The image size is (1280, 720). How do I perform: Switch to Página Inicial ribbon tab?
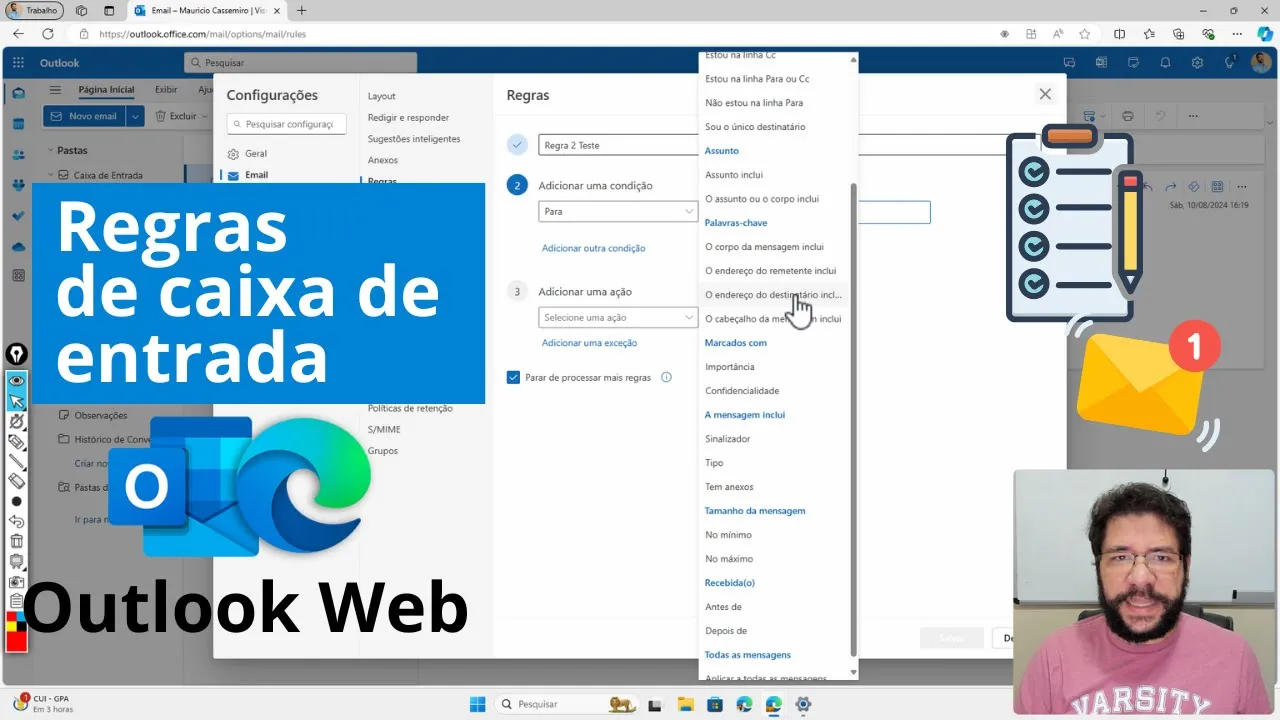click(x=106, y=90)
